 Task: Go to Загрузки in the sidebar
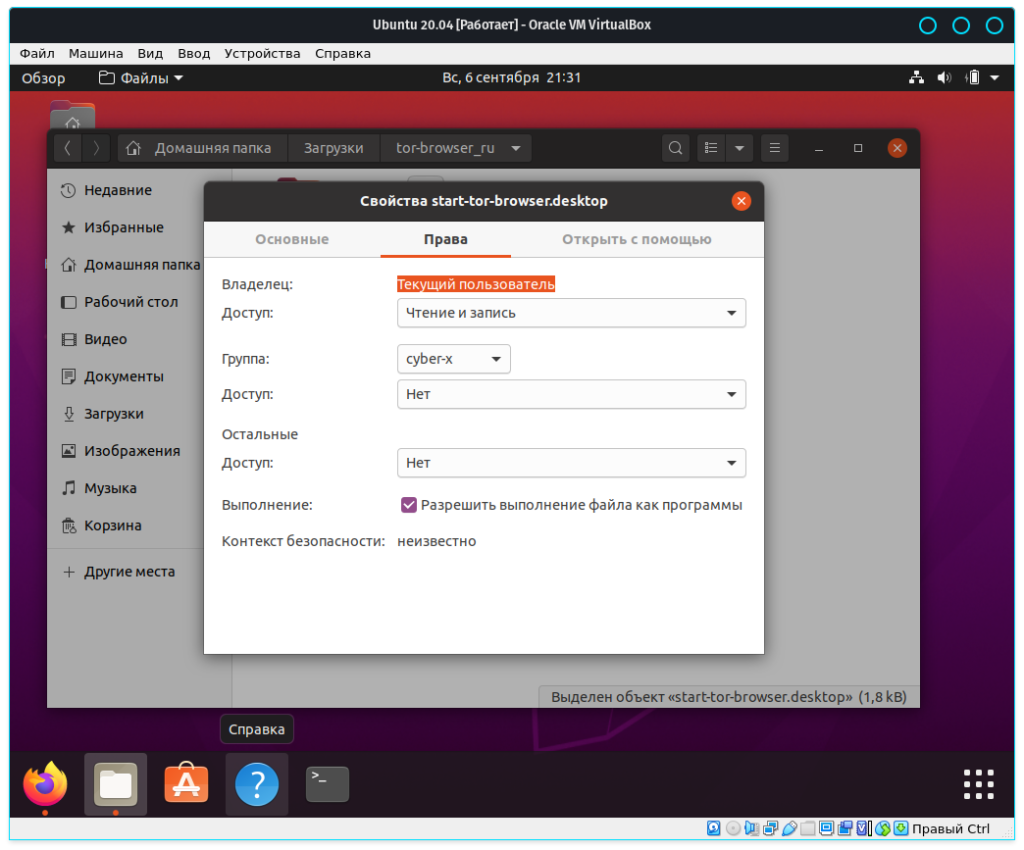113,414
